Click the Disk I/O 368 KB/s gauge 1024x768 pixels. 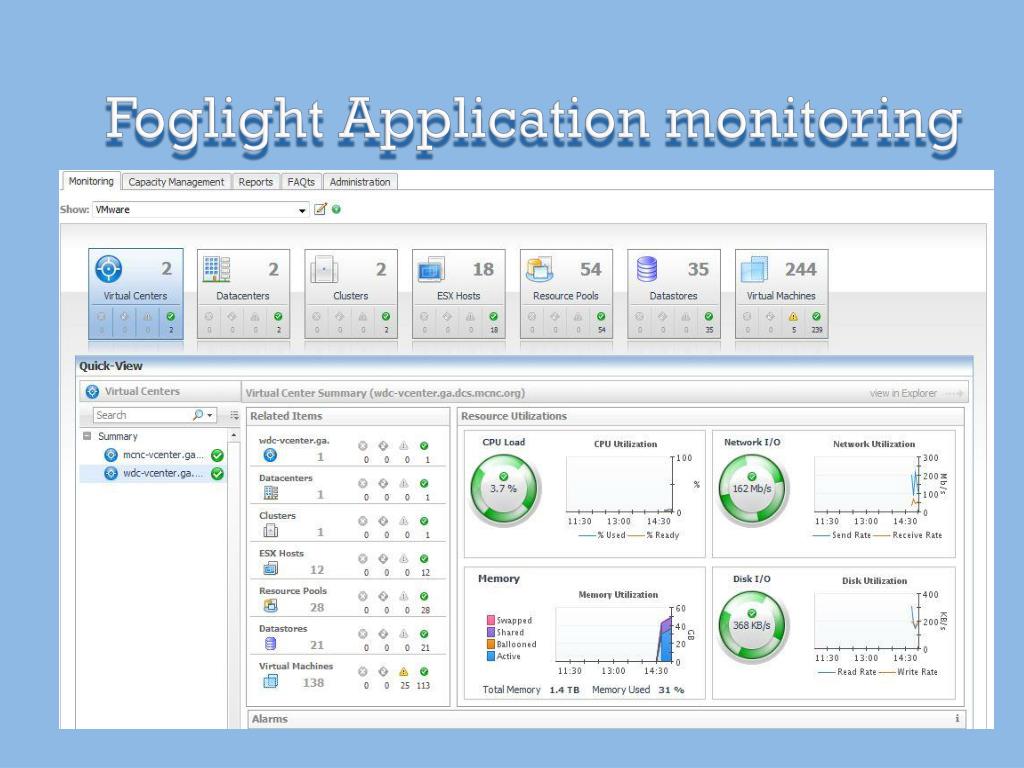coord(752,625)
